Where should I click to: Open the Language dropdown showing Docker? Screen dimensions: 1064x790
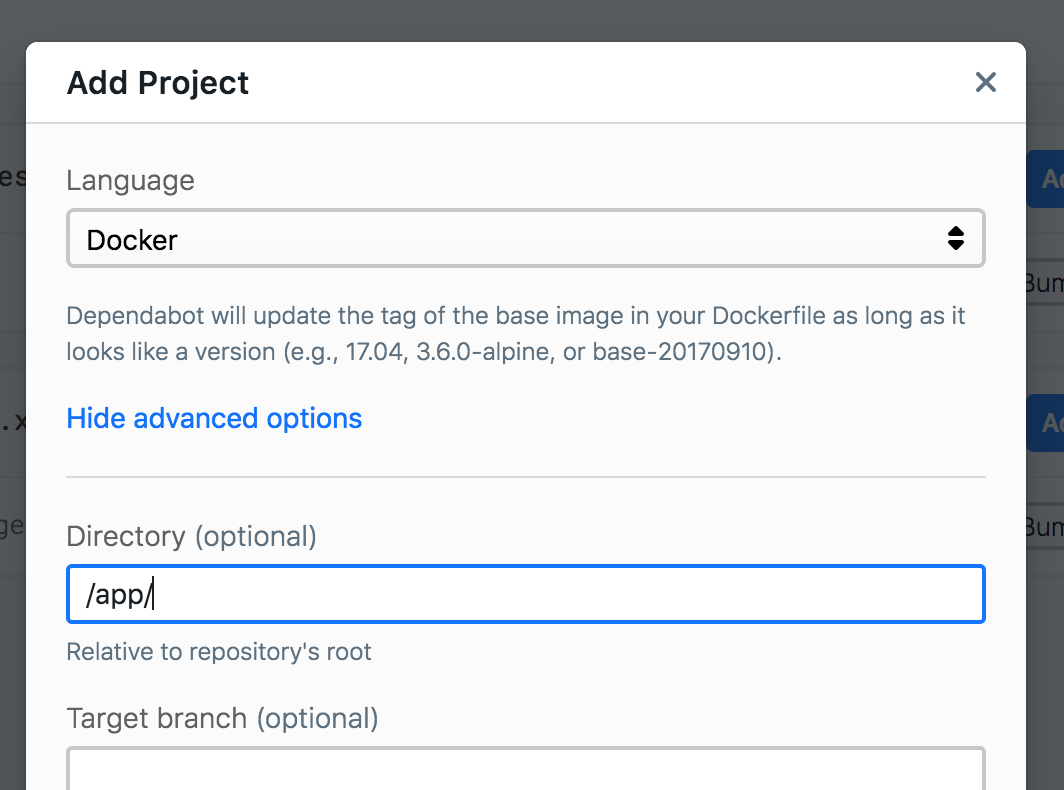526,238
